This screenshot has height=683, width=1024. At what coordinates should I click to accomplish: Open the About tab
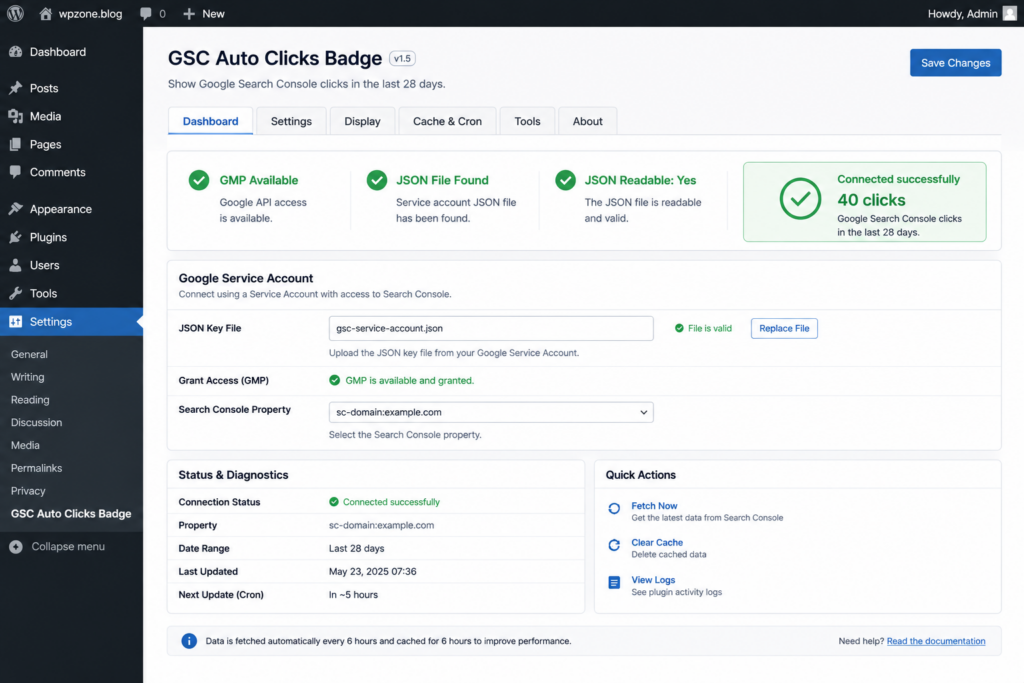pyautogui.click(x=588, y=121)
